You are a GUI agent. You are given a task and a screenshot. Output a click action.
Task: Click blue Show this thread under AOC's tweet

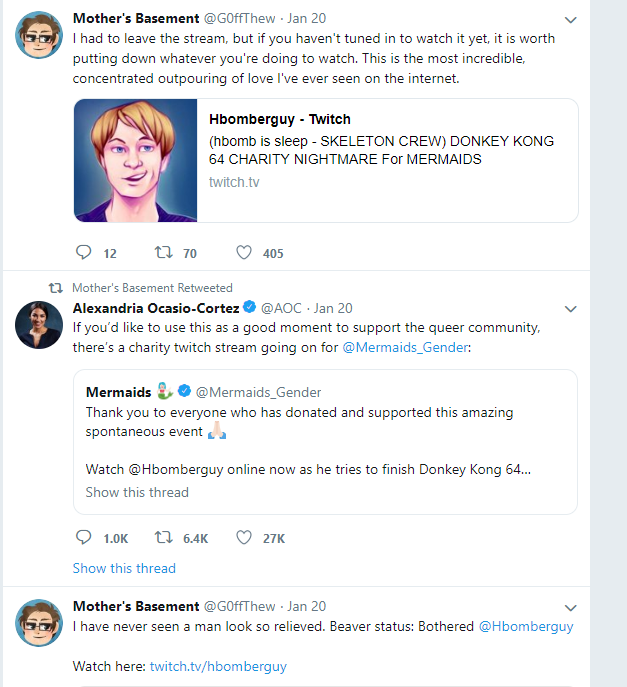tap(124, 568)
